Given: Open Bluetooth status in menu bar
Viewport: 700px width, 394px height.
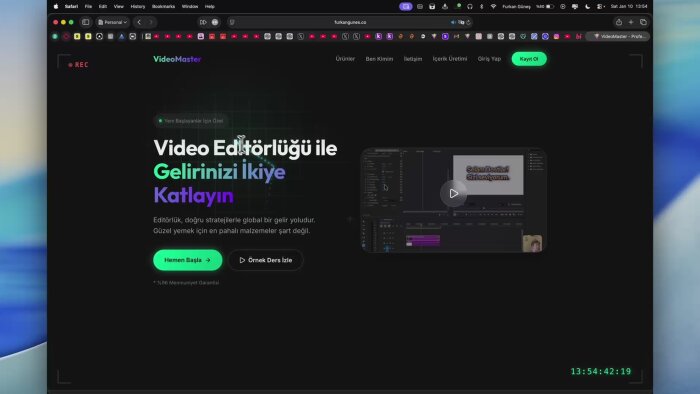Looking at the screenshot, I should (481, 6).
